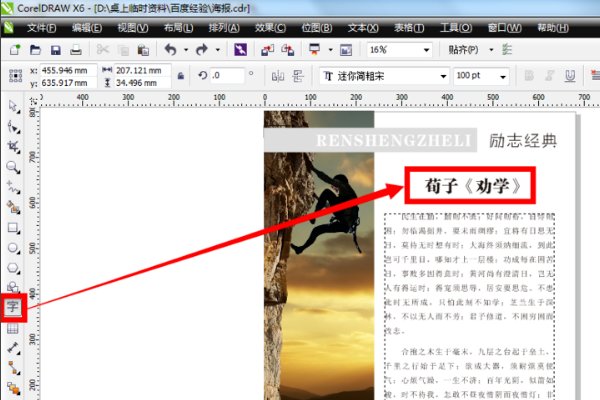Open the 文件(F) menu
The width and height of the screenshot is (600, 400).
(x=41, y=28)
